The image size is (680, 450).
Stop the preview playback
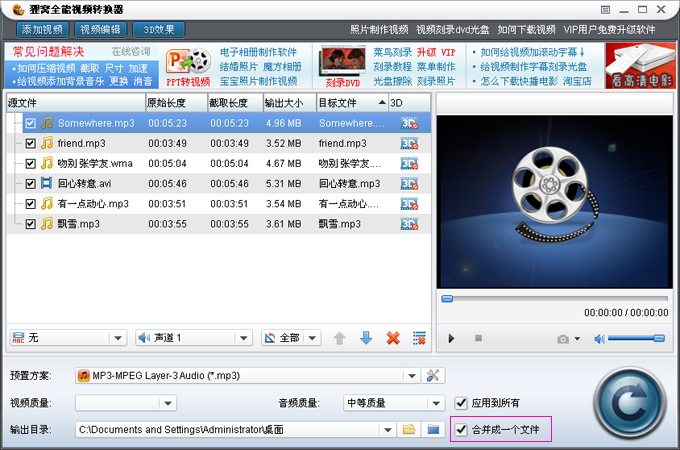click(x=478, y=338)
